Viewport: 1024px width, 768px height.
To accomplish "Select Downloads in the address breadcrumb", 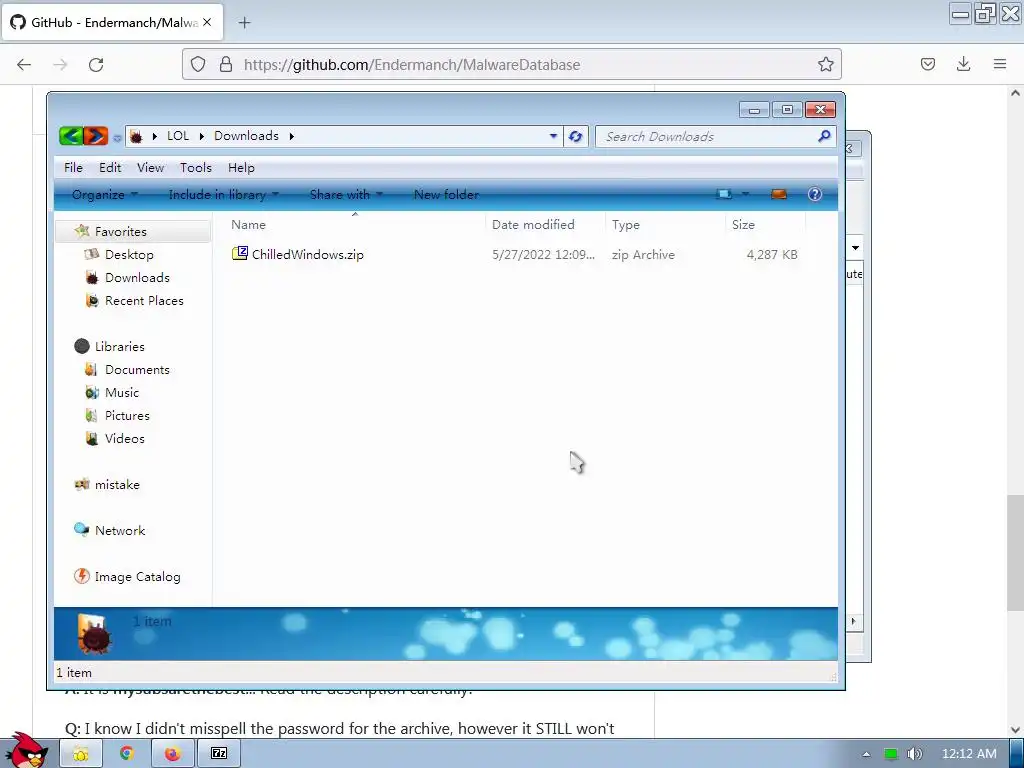I will click(246, 136).
